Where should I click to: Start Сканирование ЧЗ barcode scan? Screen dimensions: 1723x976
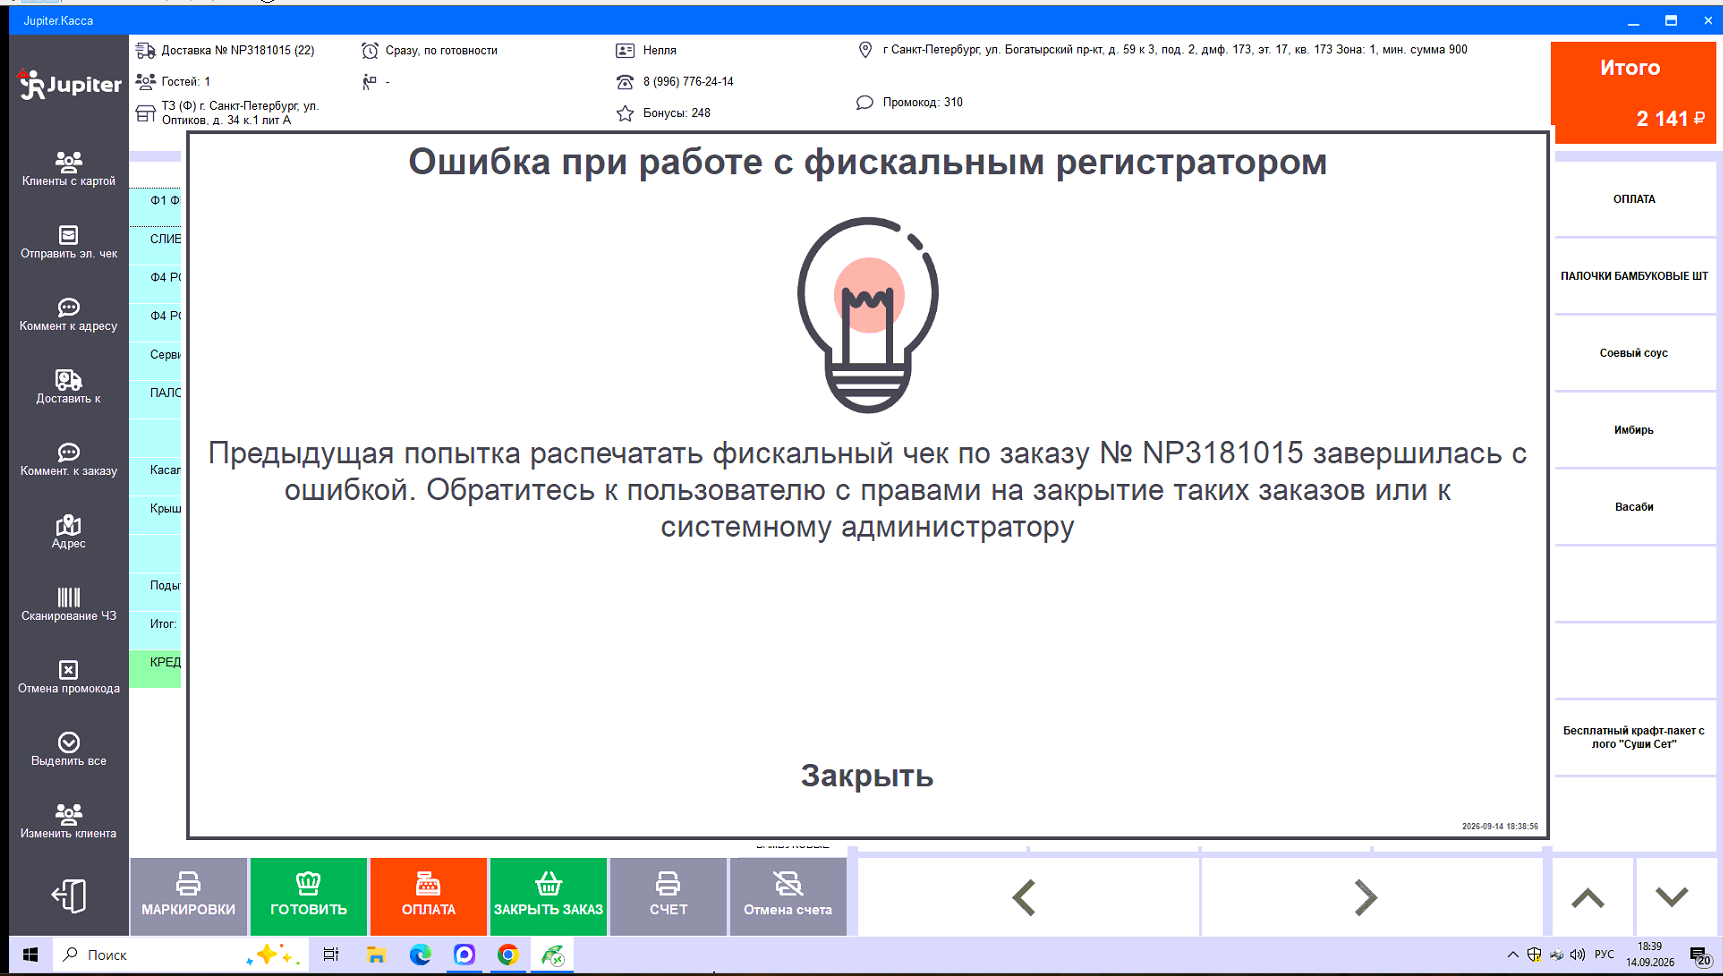tap(69, 605)
